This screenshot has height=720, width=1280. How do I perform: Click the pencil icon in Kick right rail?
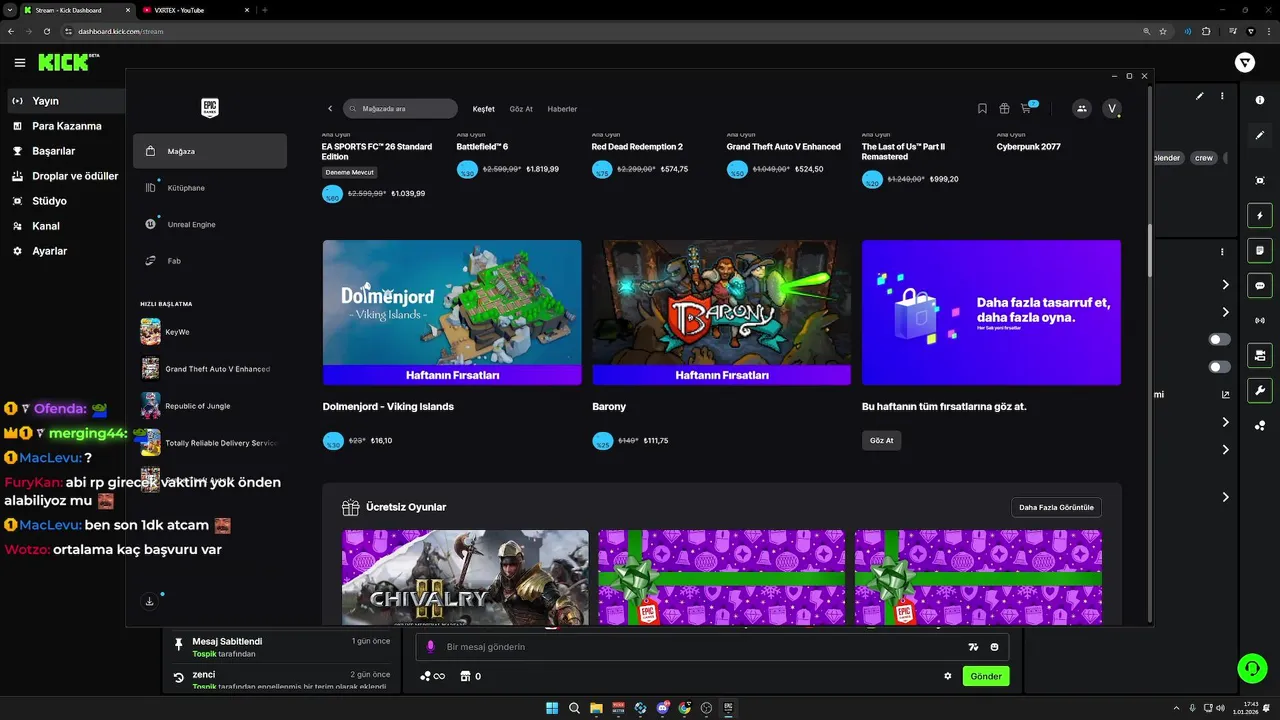pos(1260,135)
